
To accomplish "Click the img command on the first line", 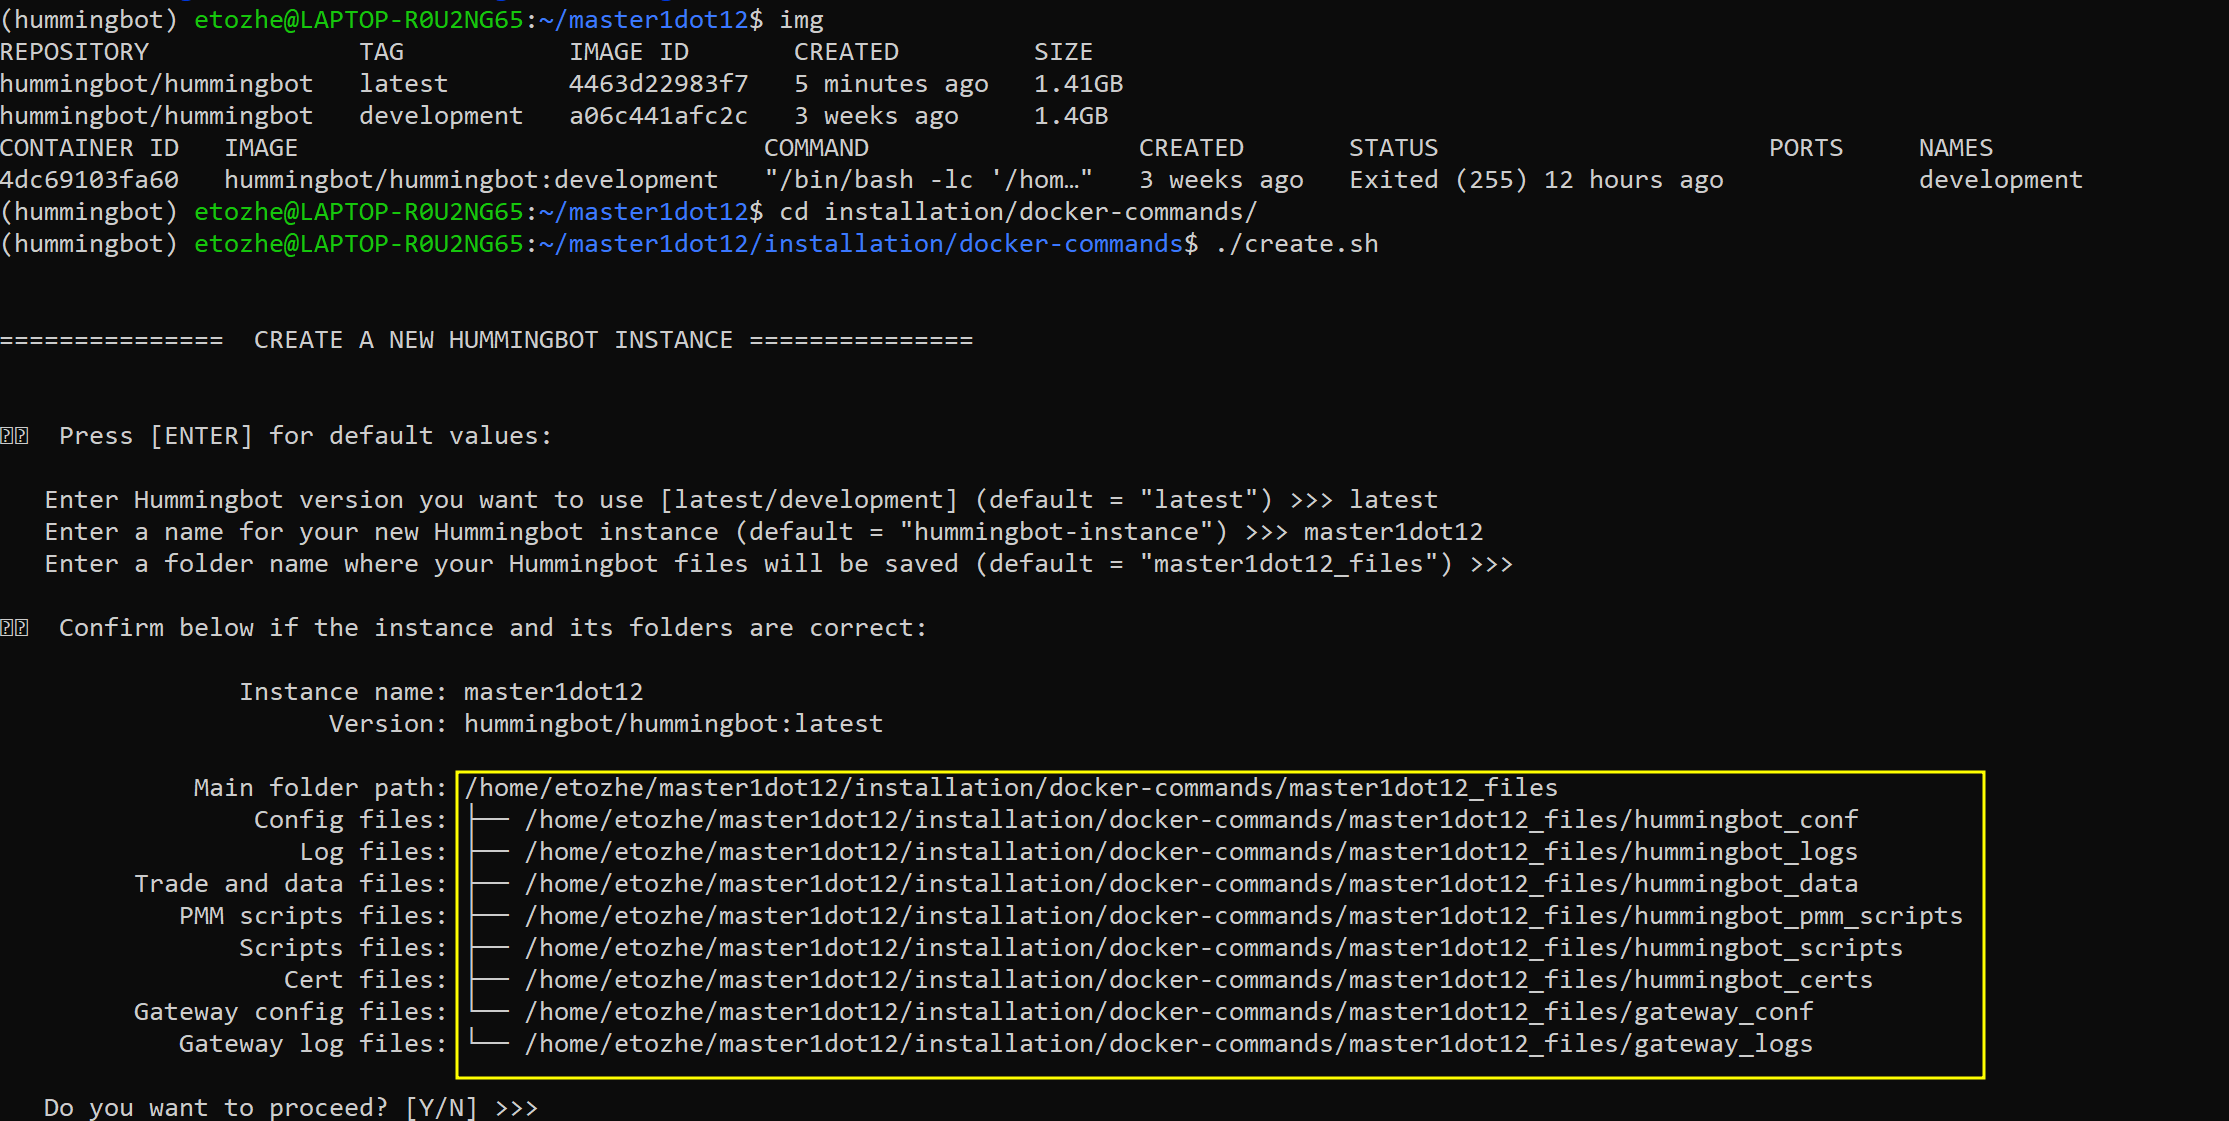I will (802, 19).
